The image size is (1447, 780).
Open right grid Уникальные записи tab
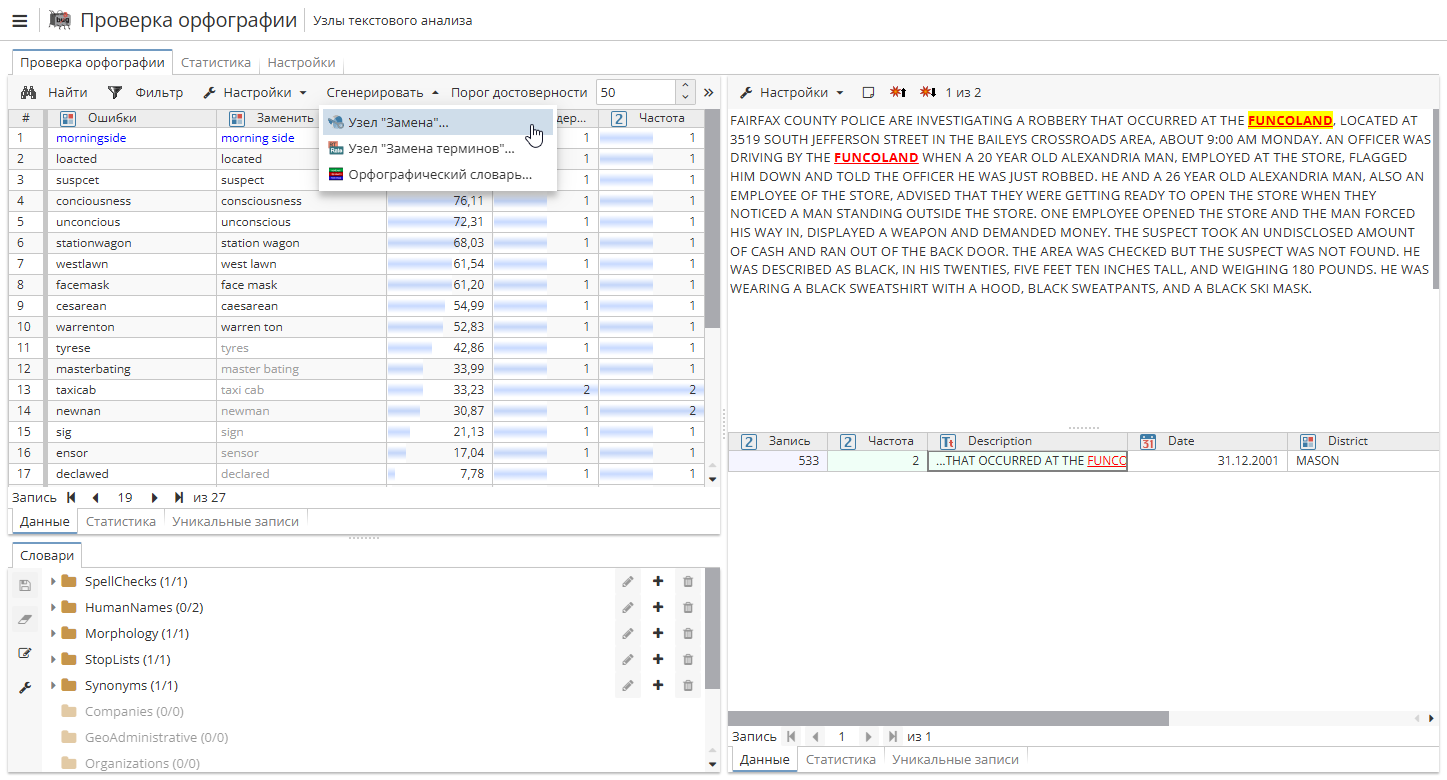(955, 759)
